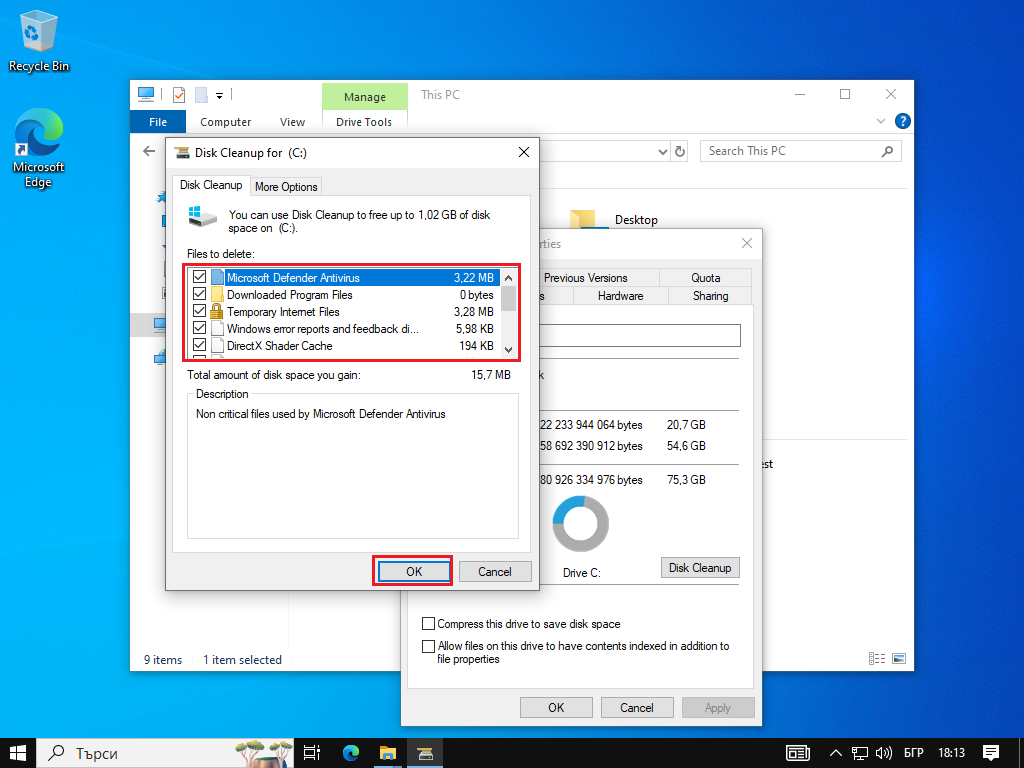Click the taskbar clock 18:13
Image resolution: width=1024 pixels, height=768 pixels.
pos(951,753)
